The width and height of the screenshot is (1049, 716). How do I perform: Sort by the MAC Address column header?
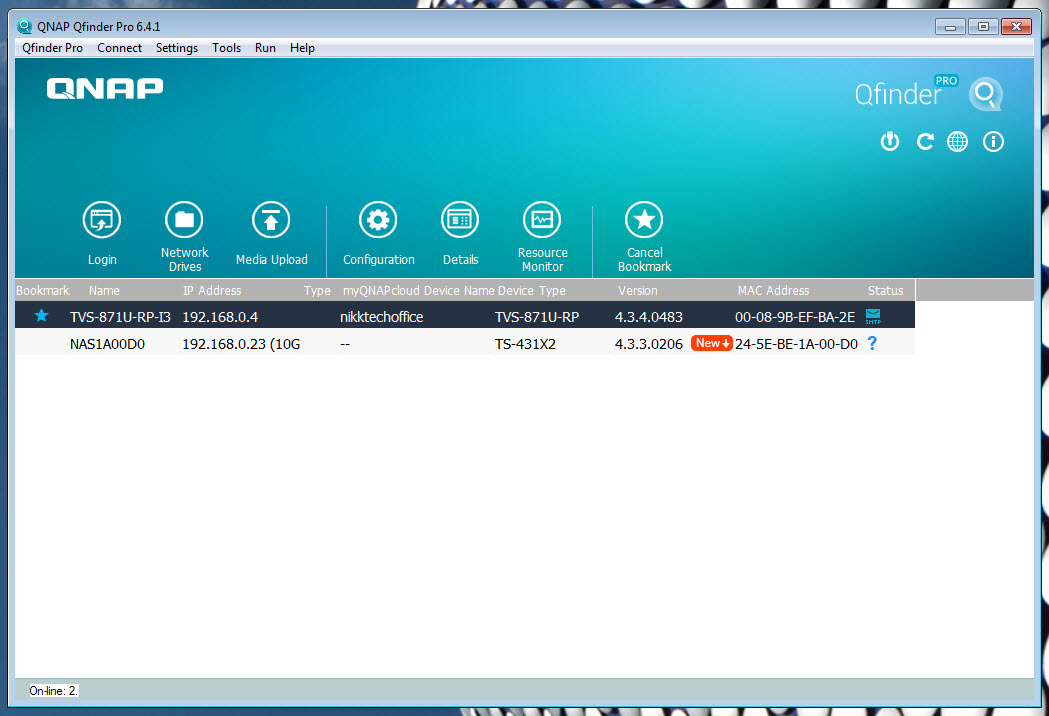(773, 290)
